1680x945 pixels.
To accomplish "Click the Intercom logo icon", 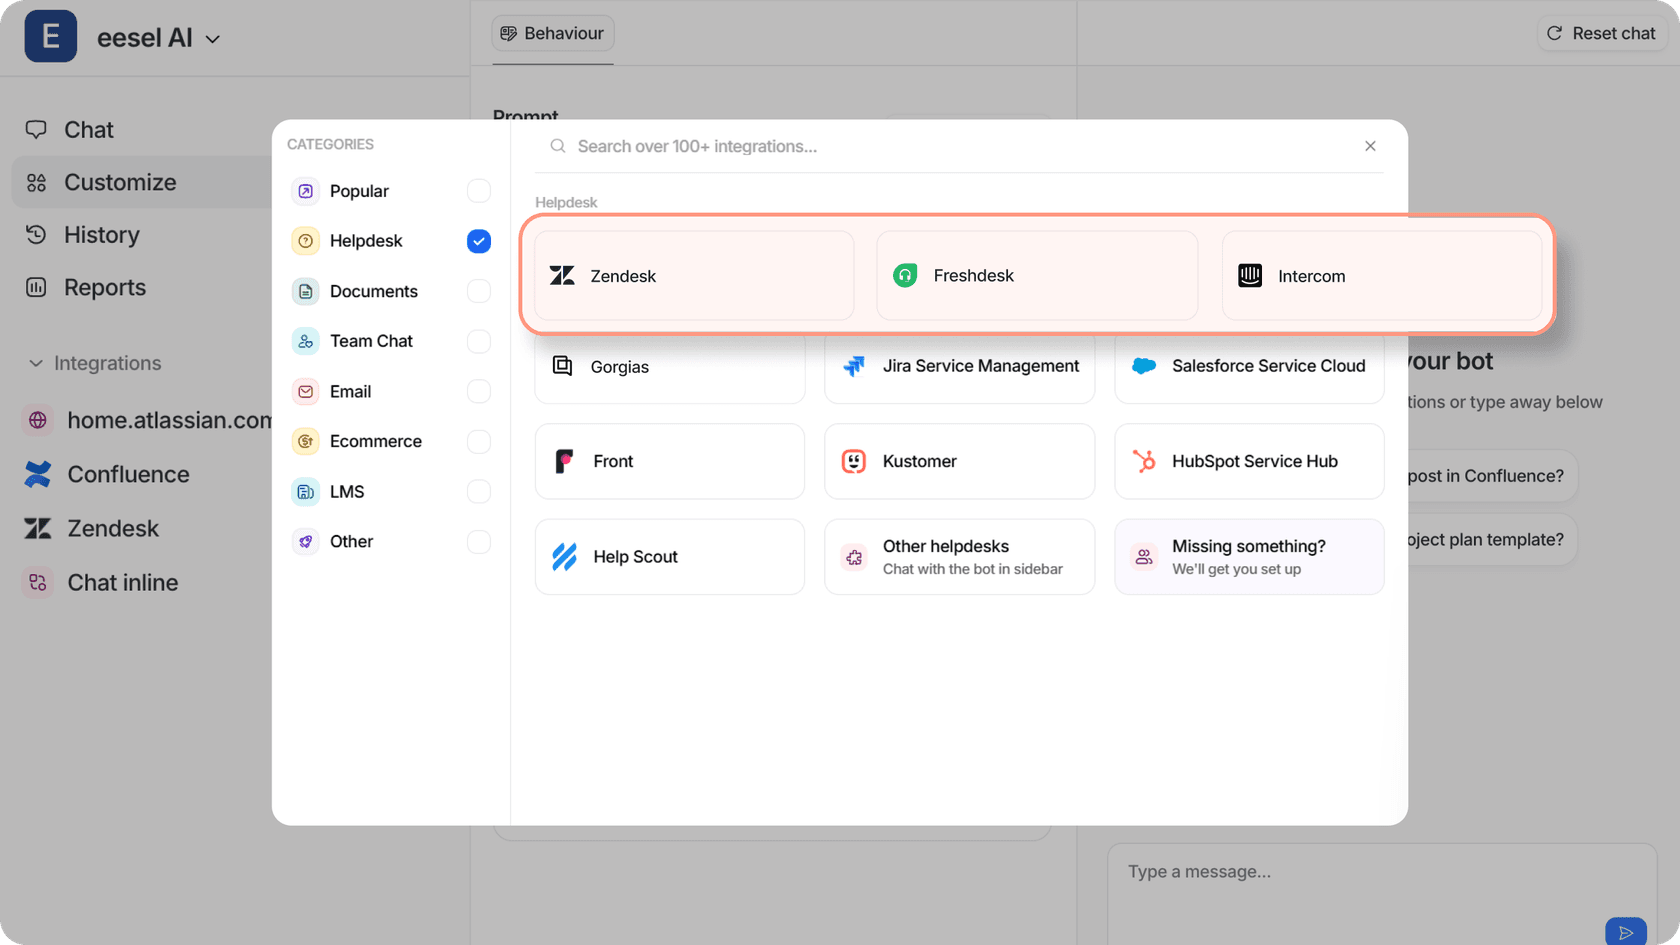I will [x=1250, y=276].
